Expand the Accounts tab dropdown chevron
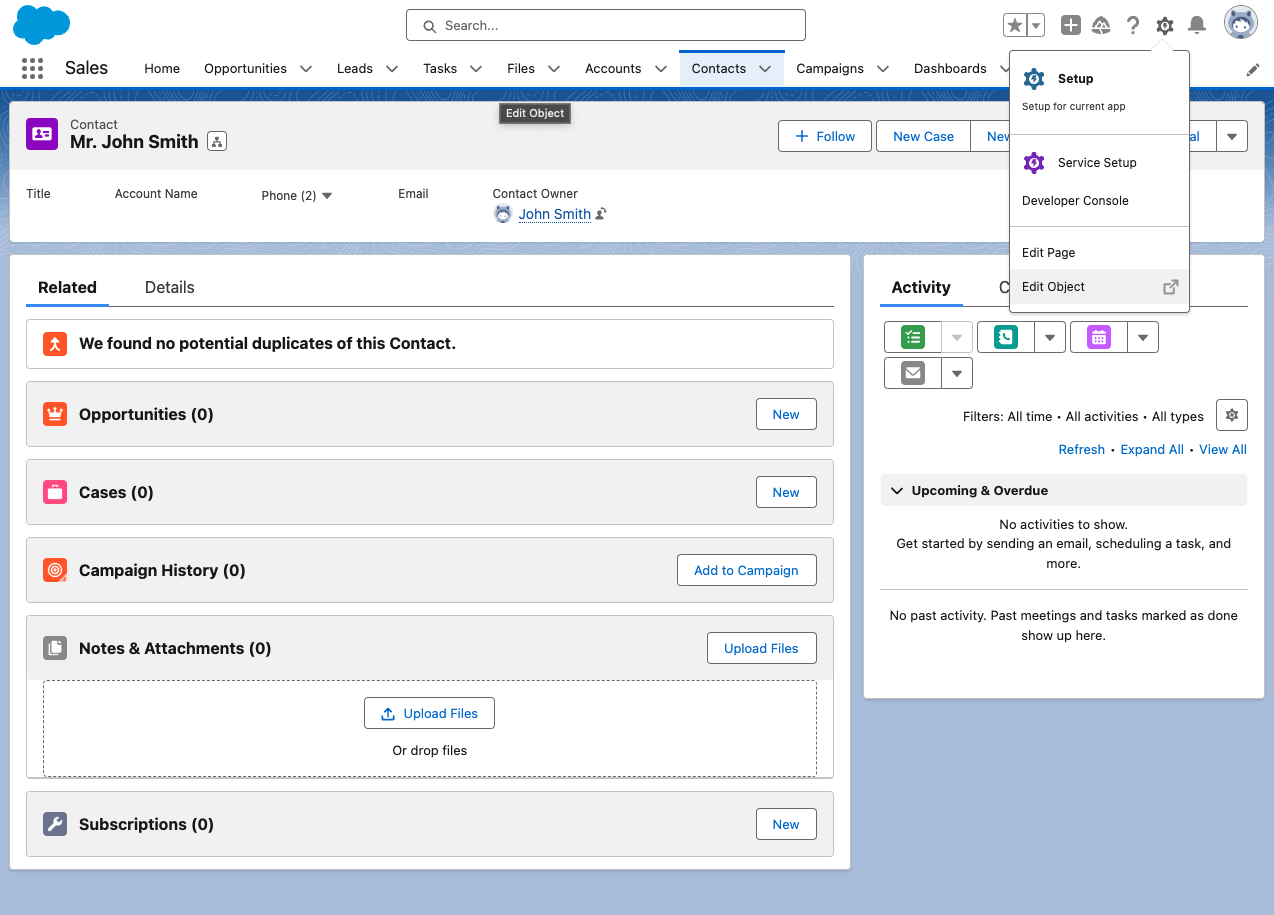 (x=660, y=69)
